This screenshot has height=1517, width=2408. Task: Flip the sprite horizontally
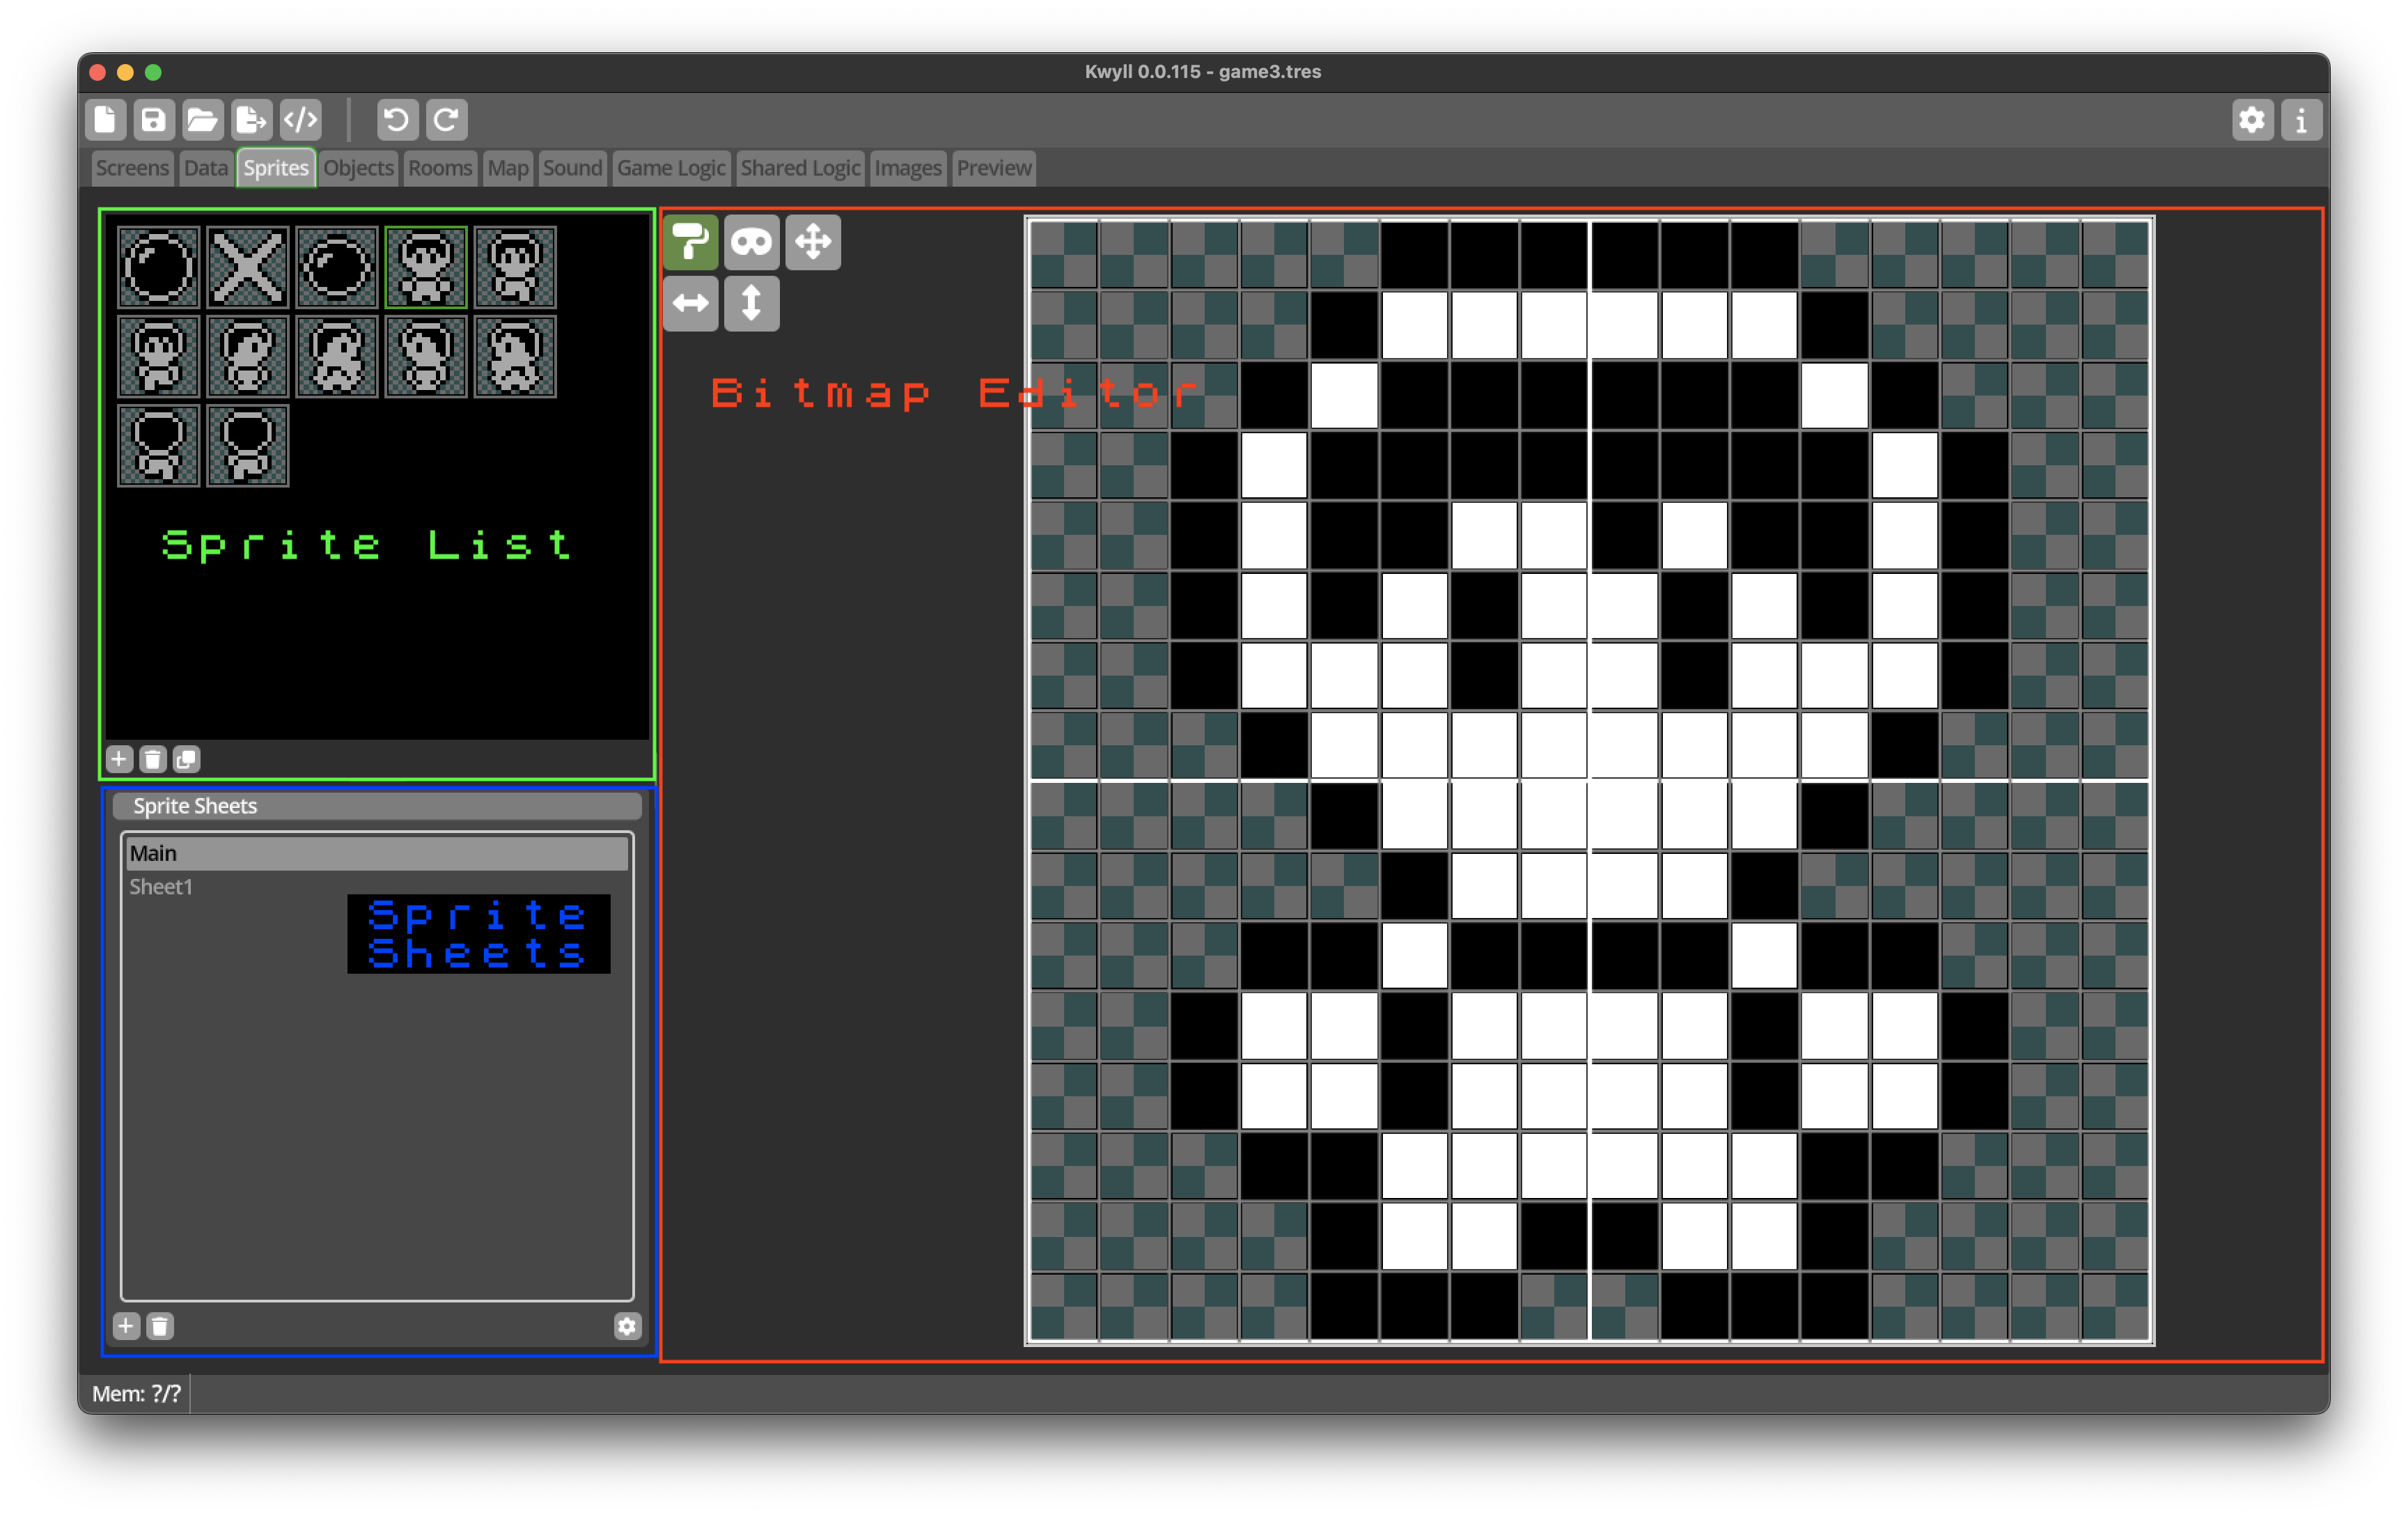(x=690, y=303)
